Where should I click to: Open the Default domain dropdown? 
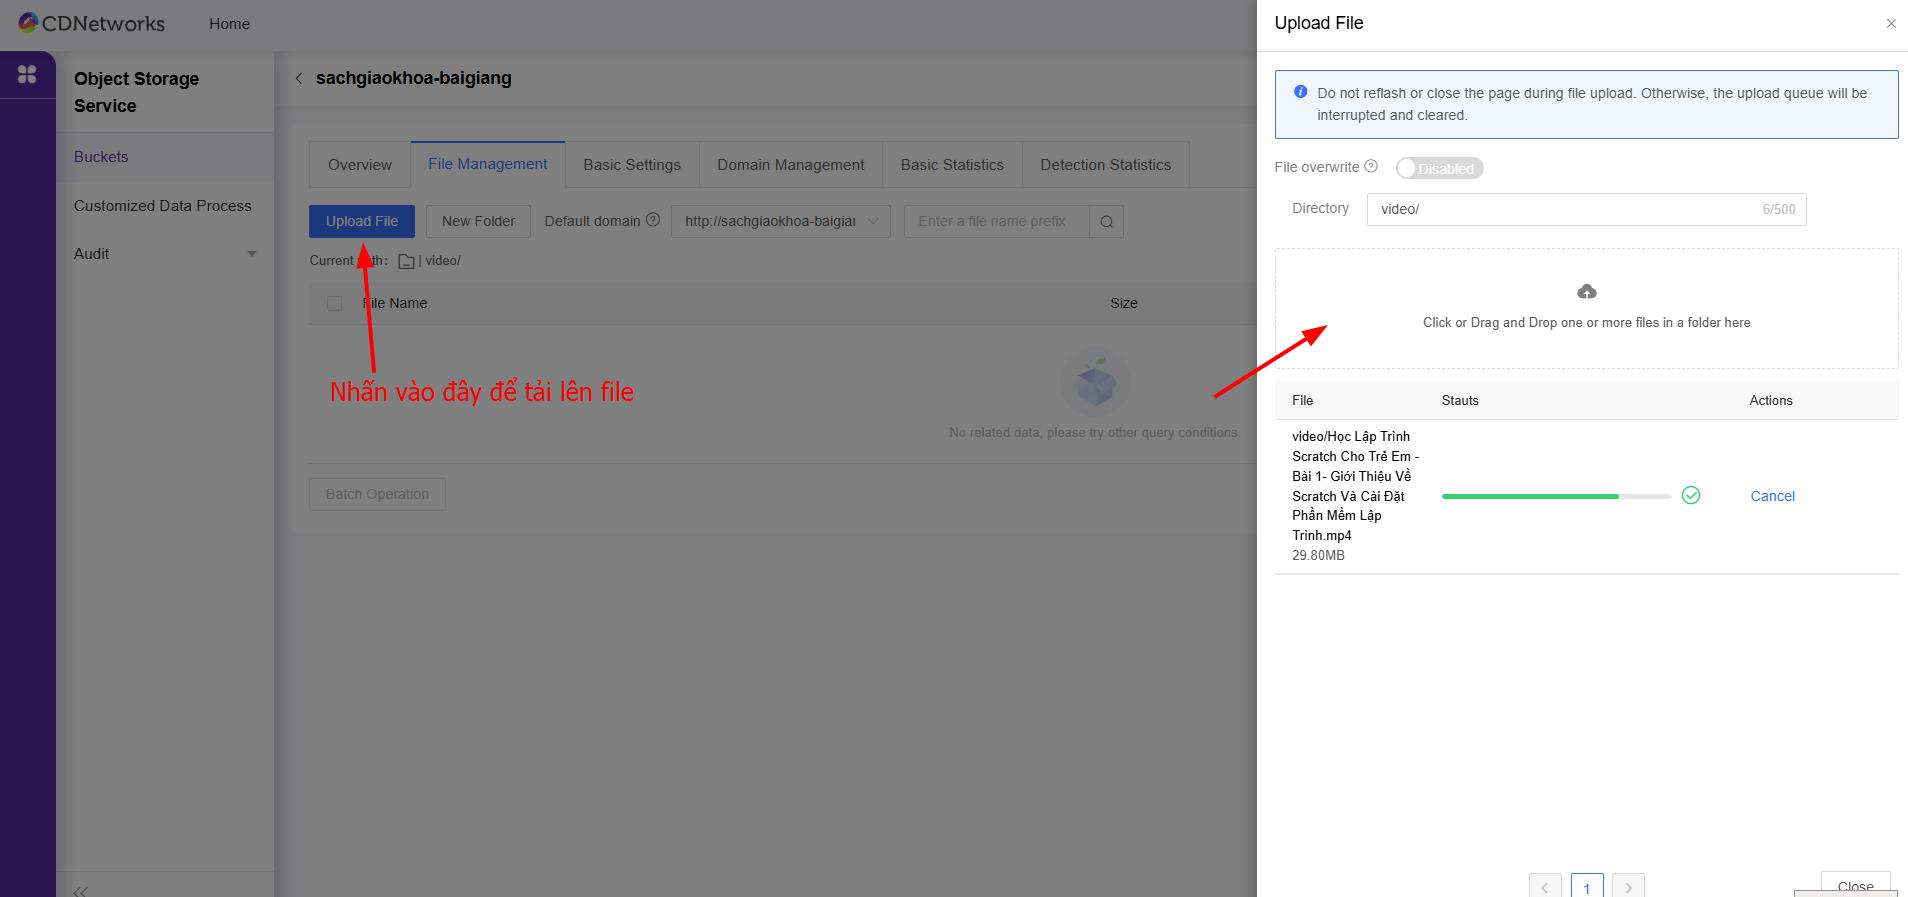780,221
